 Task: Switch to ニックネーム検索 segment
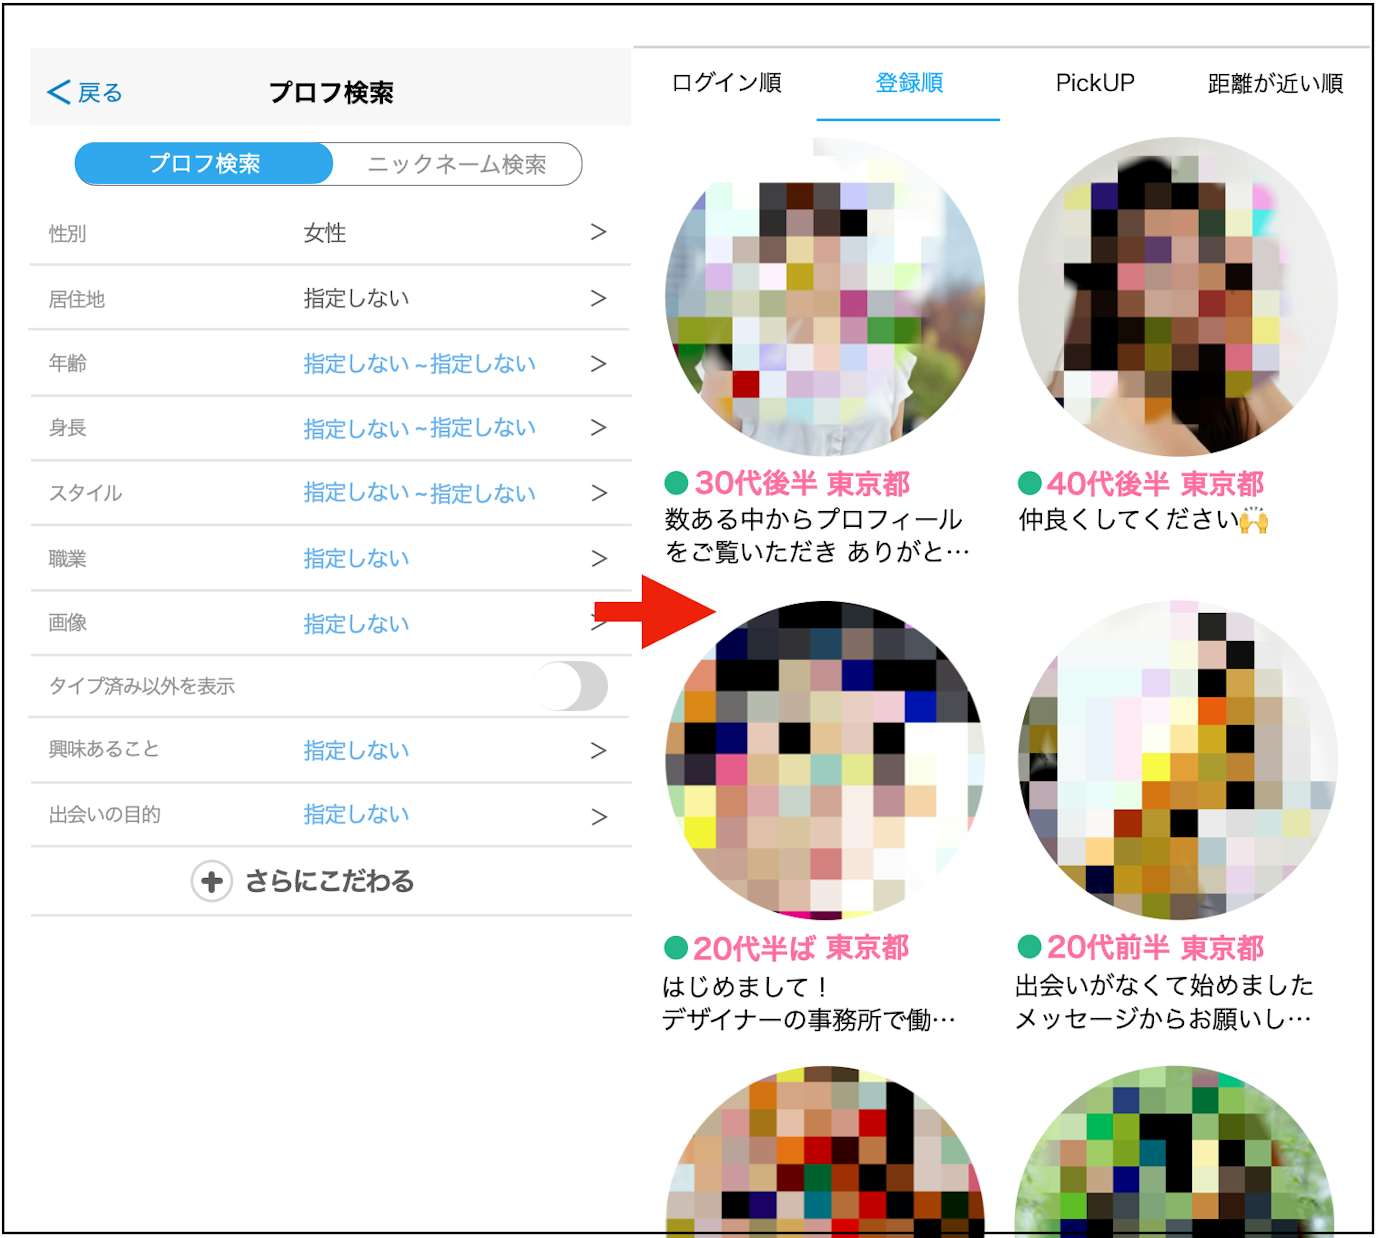[x=457, y=164]
